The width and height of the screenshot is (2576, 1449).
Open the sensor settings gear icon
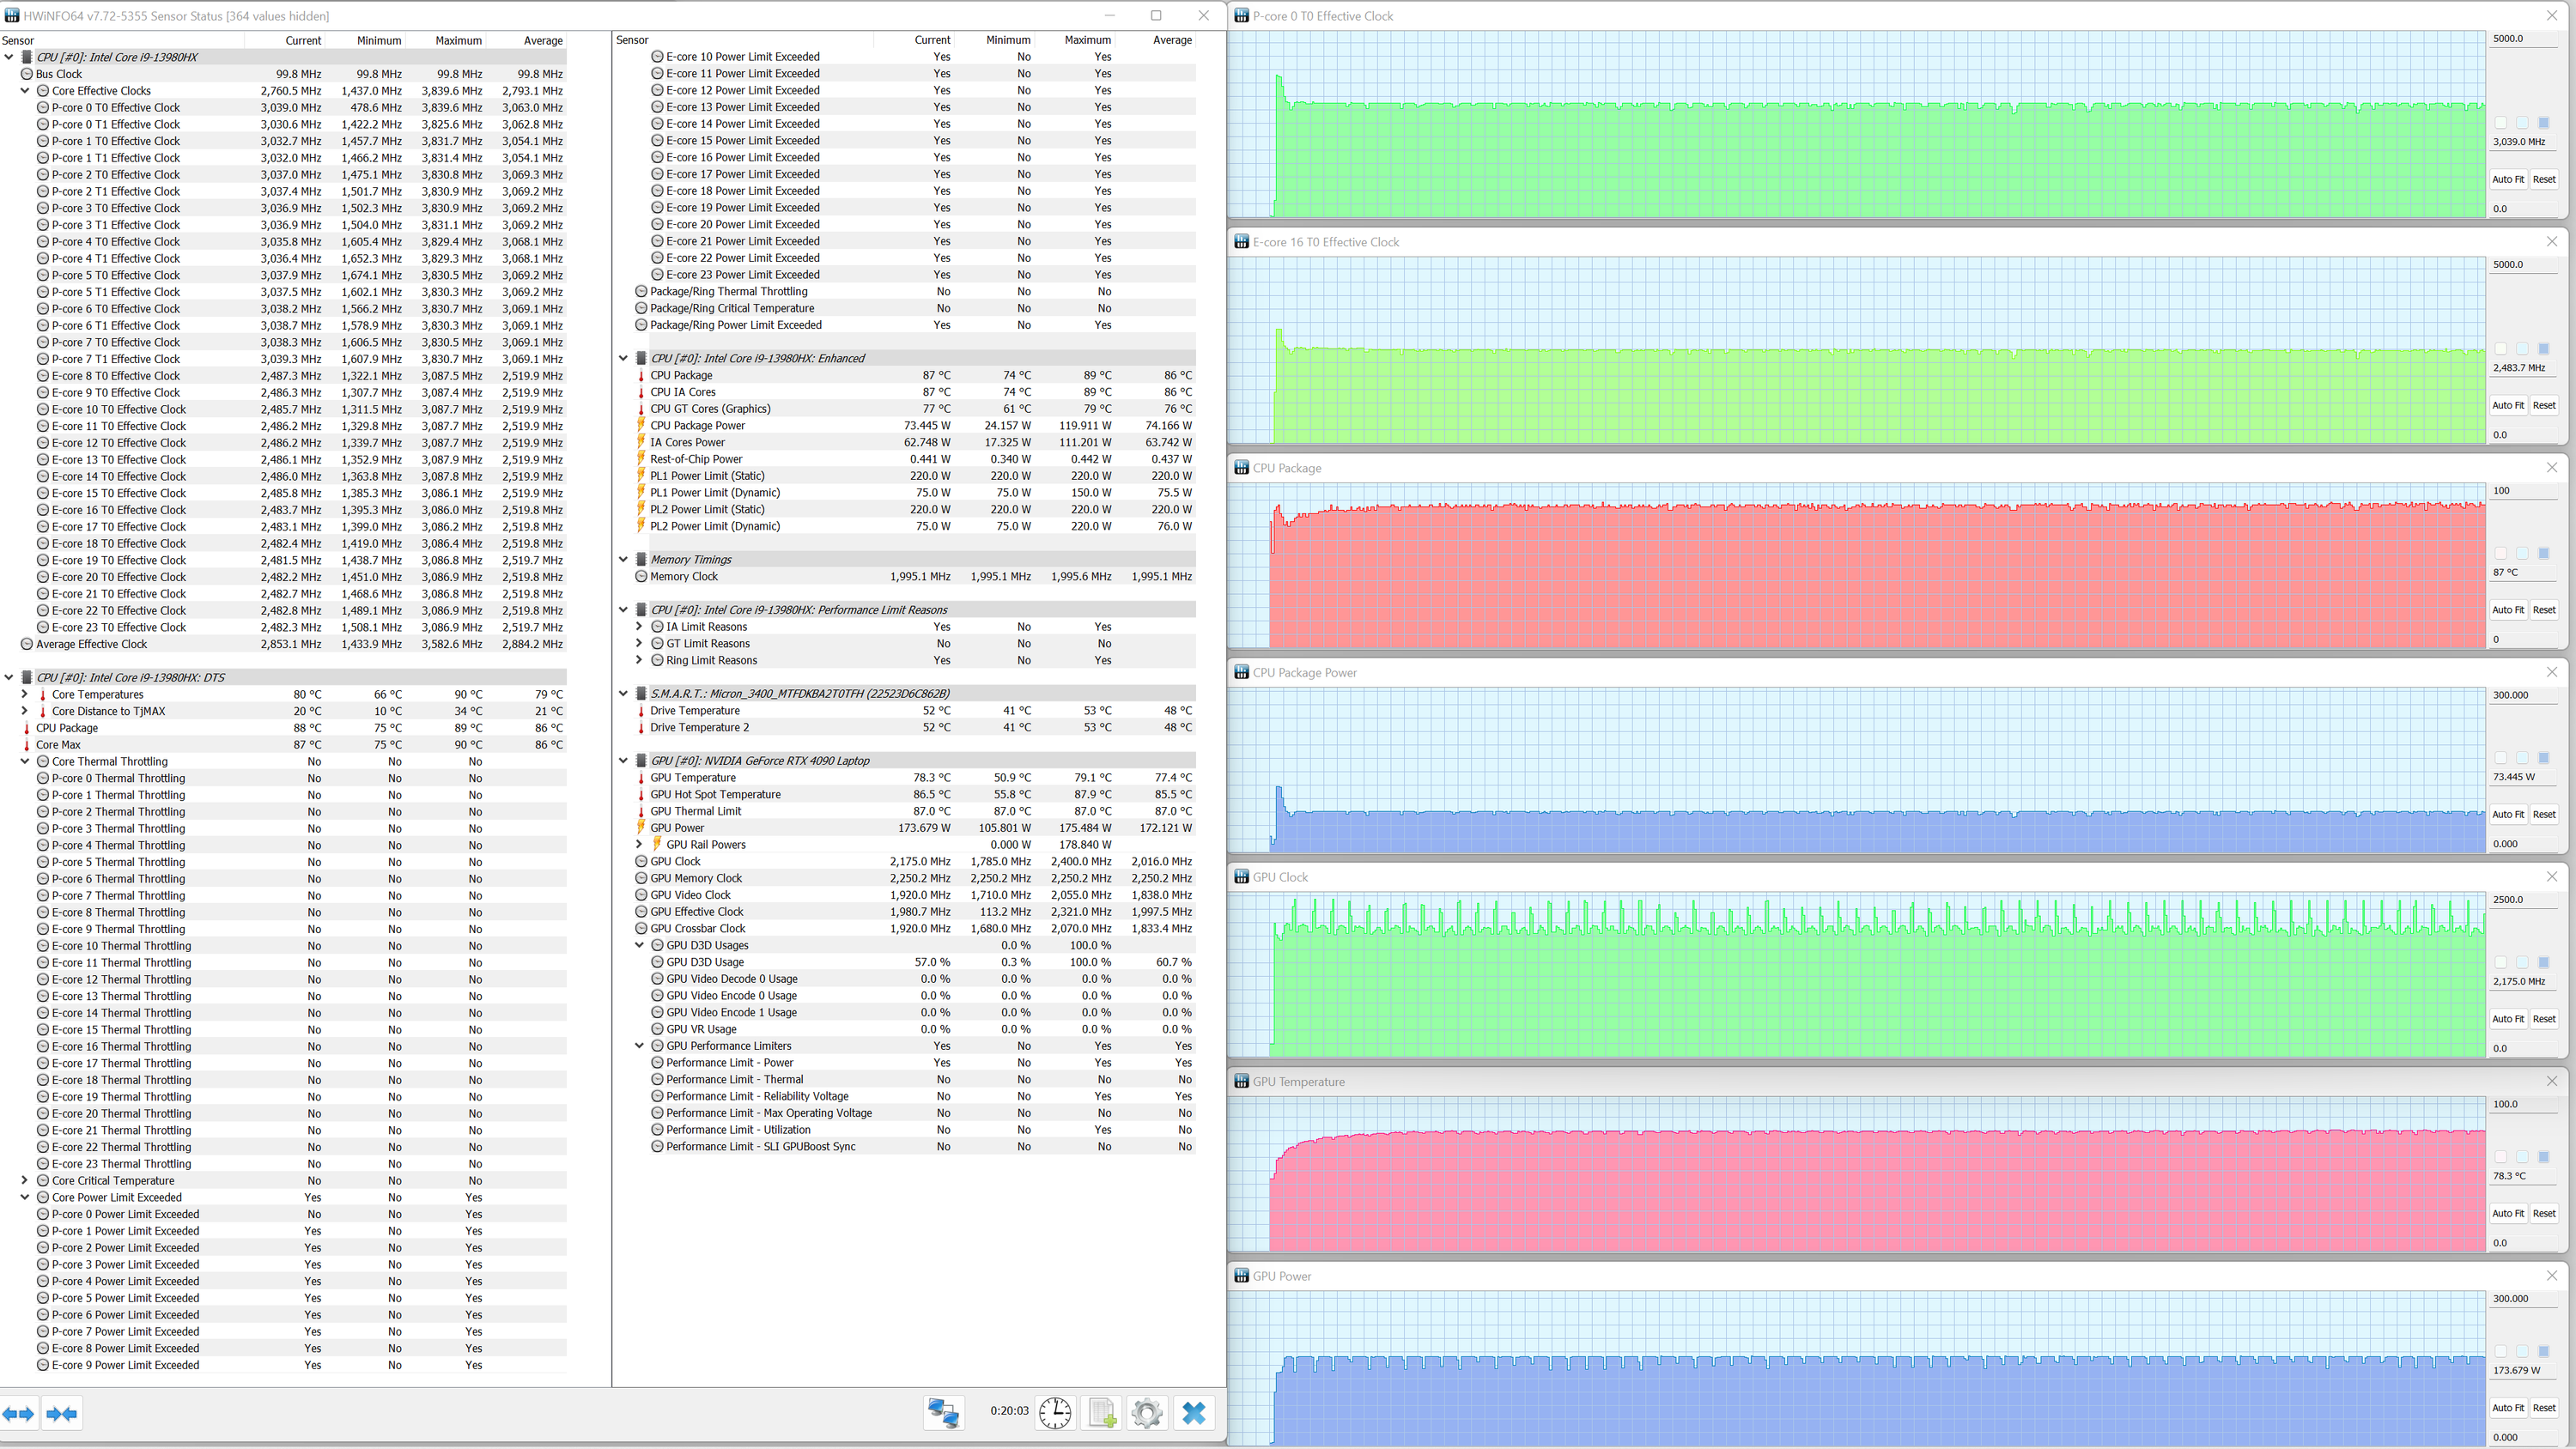[x=1147, y=1412]
